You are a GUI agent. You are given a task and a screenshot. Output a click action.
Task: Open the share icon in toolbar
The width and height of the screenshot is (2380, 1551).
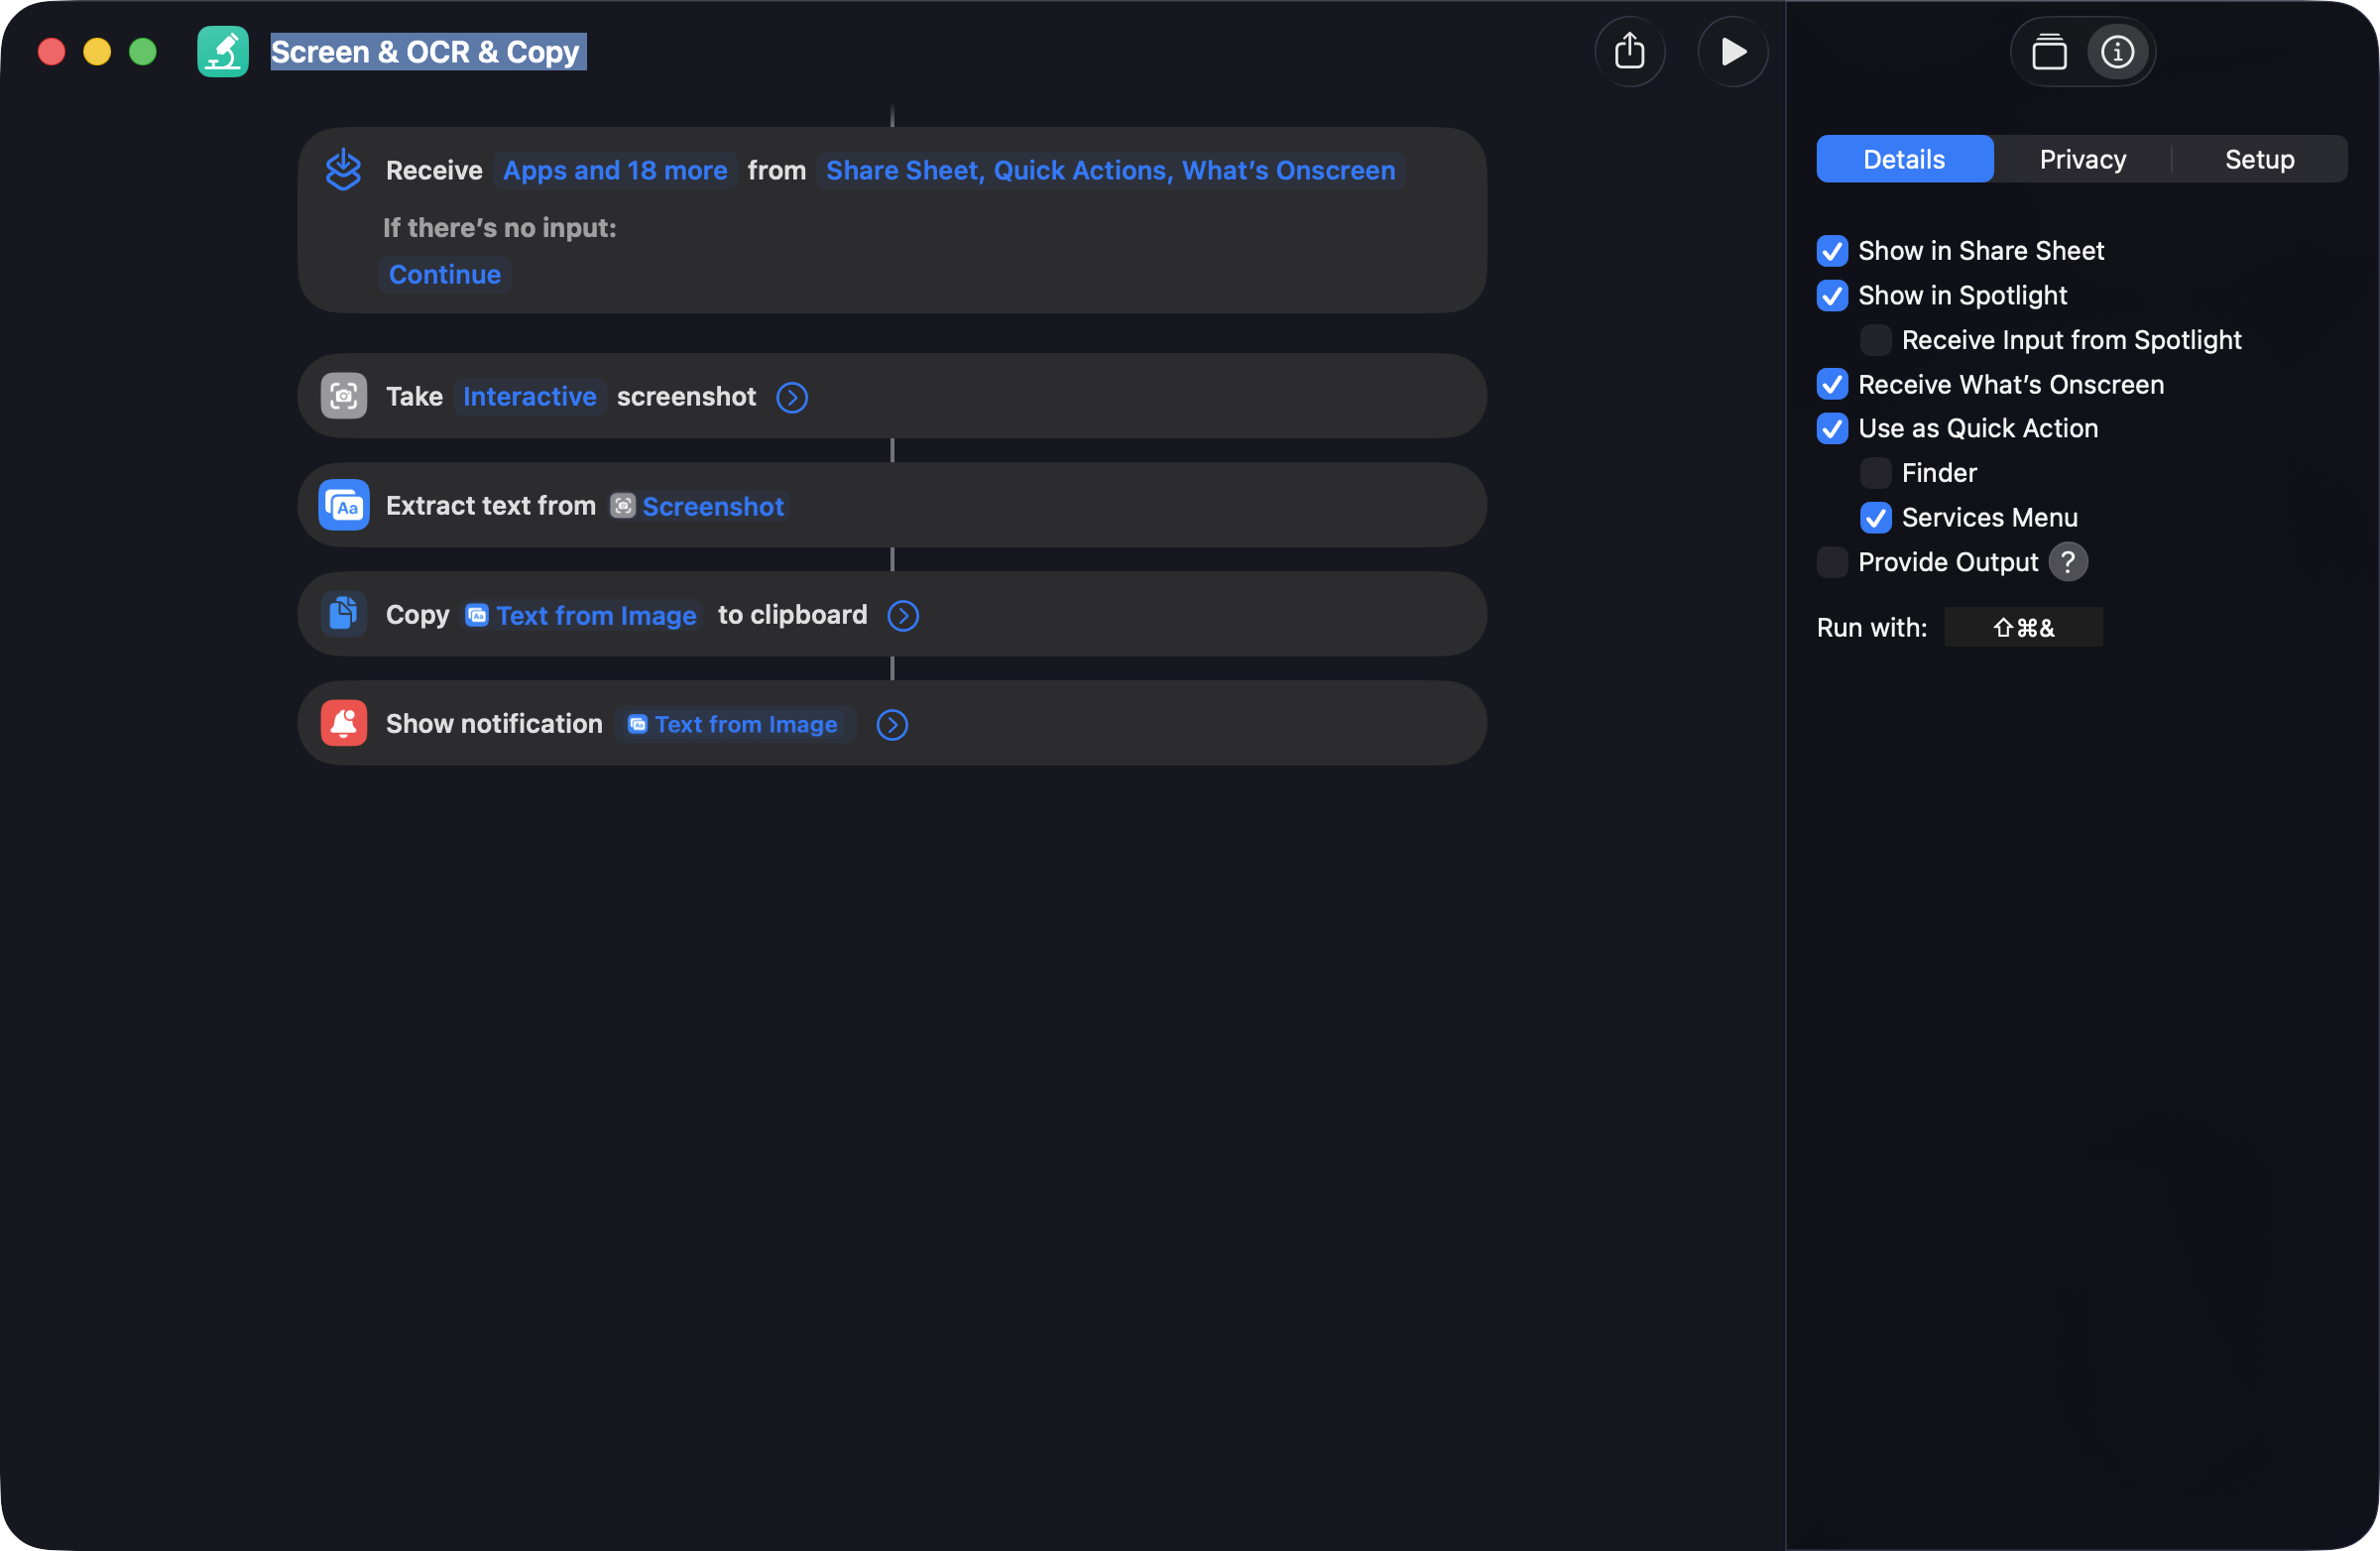pos(1629,51)
